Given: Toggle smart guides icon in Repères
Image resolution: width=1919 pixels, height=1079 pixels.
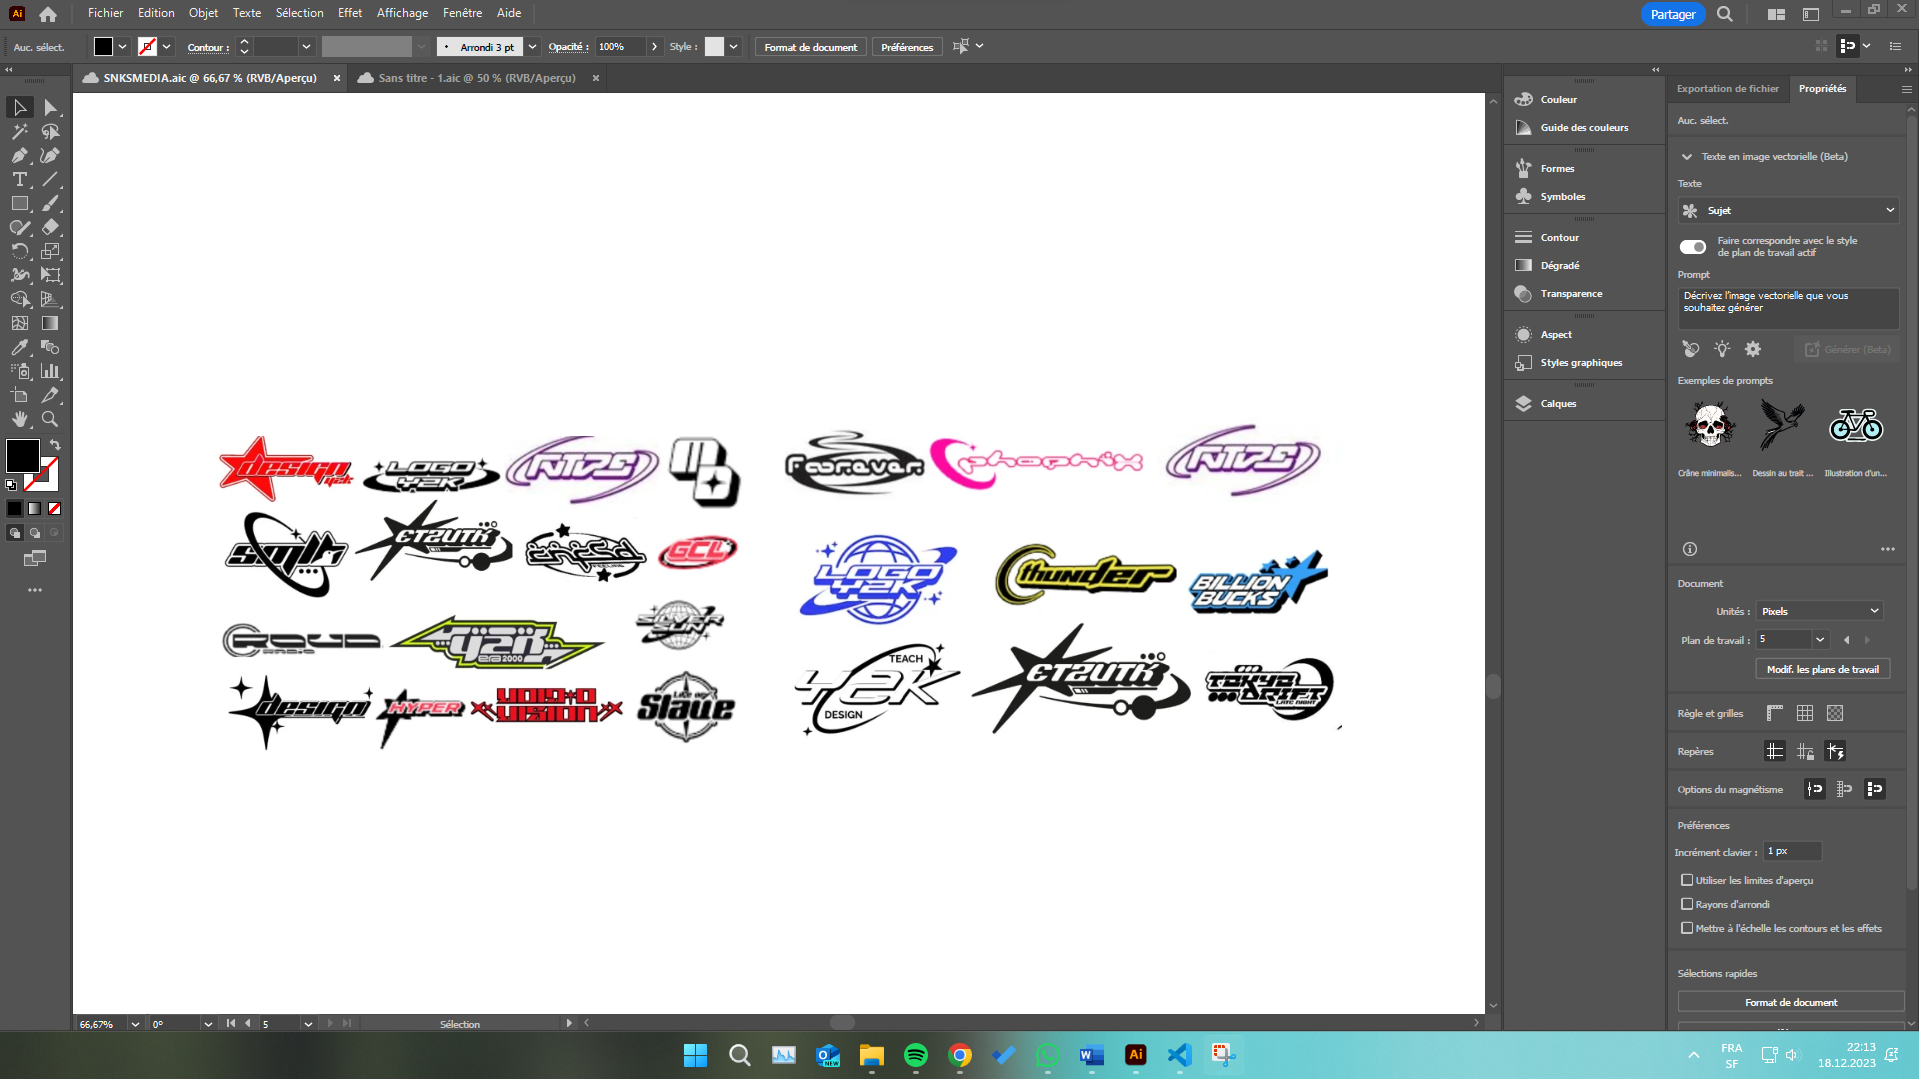Looking at the screenshot, I should click(1835, 751).
